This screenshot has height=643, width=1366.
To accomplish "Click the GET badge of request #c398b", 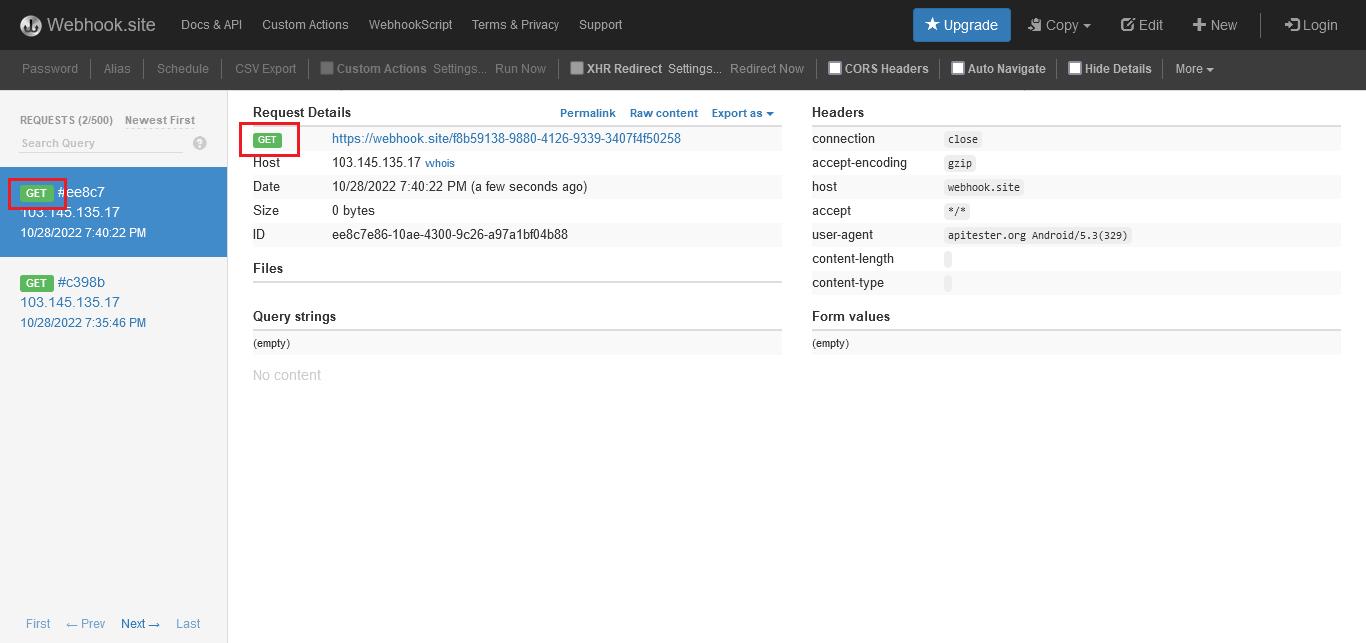I will click(x=36, y=283).
